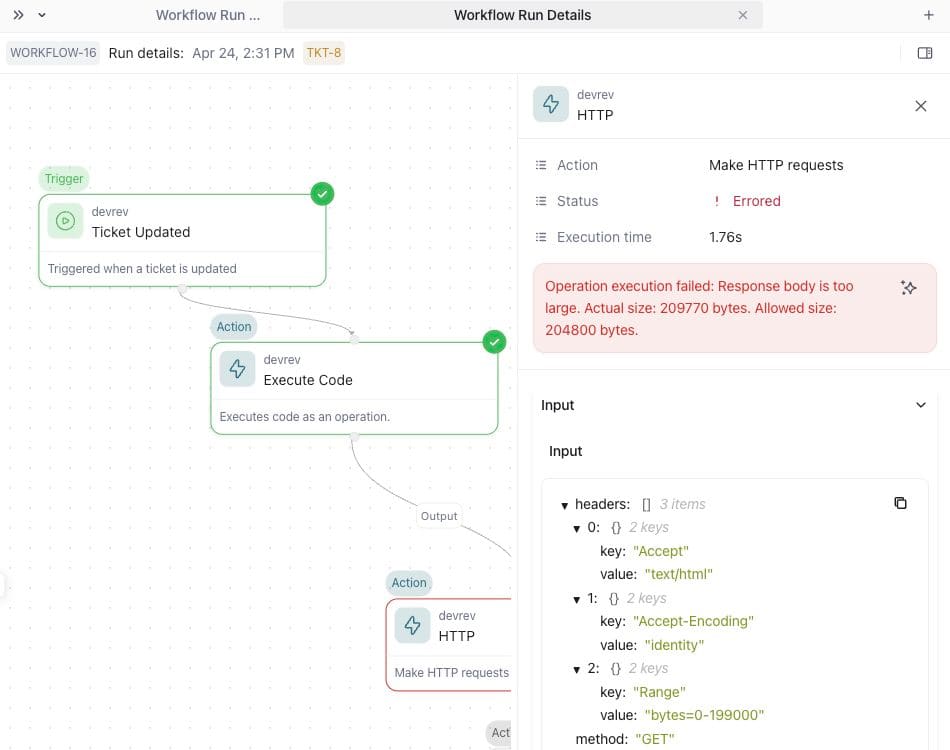Click the Ticket Updated trigger play icon
950x750 pixels.
pyautogui.click(x=66, y=221)
